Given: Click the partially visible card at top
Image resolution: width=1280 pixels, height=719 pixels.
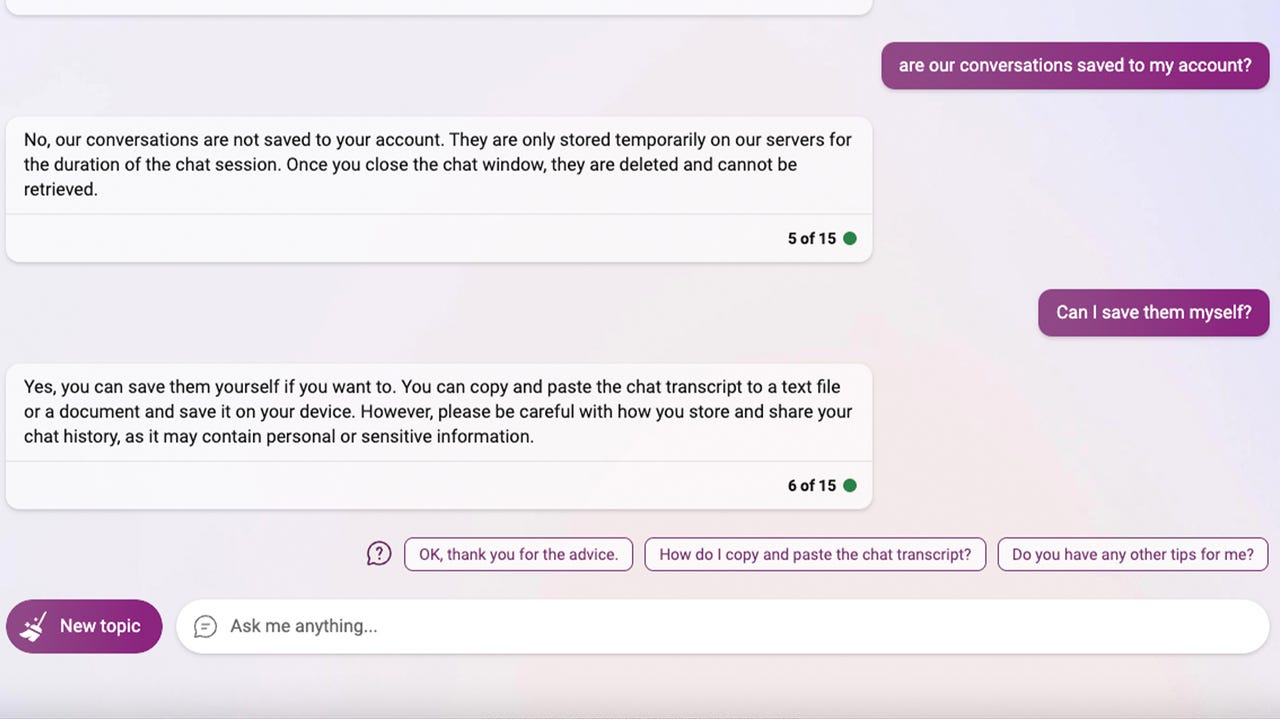Looking at the screenshot, I should (438, 6).
